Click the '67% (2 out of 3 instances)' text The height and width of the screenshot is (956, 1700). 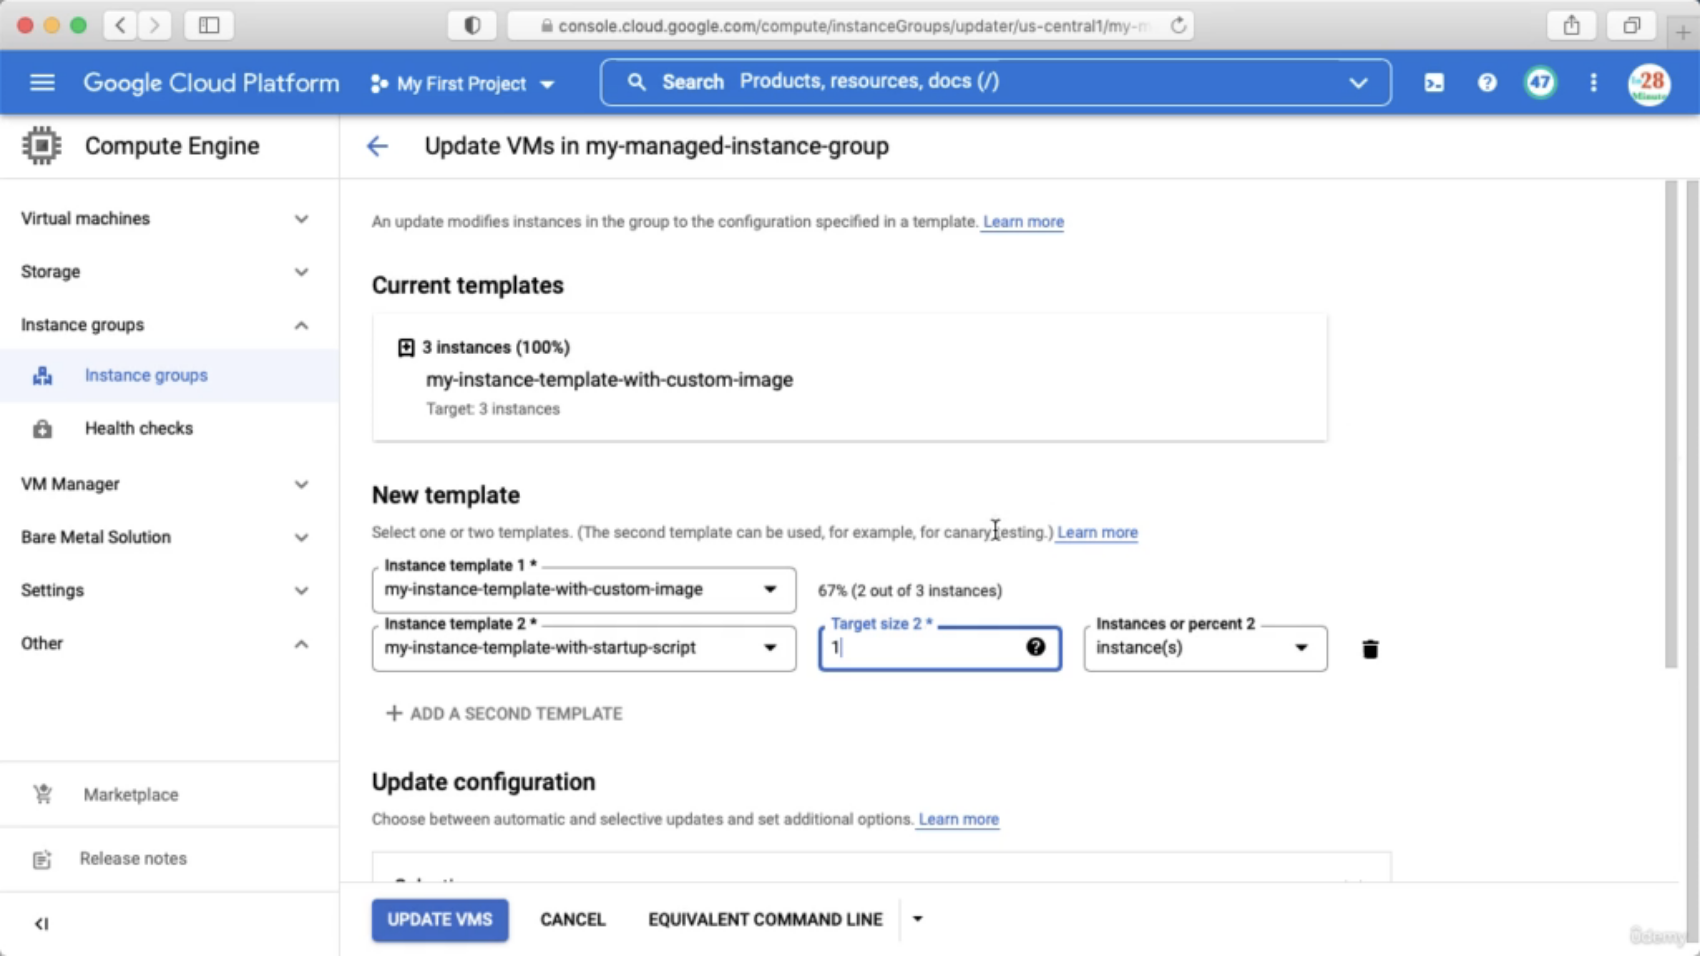tap(910, 591)
